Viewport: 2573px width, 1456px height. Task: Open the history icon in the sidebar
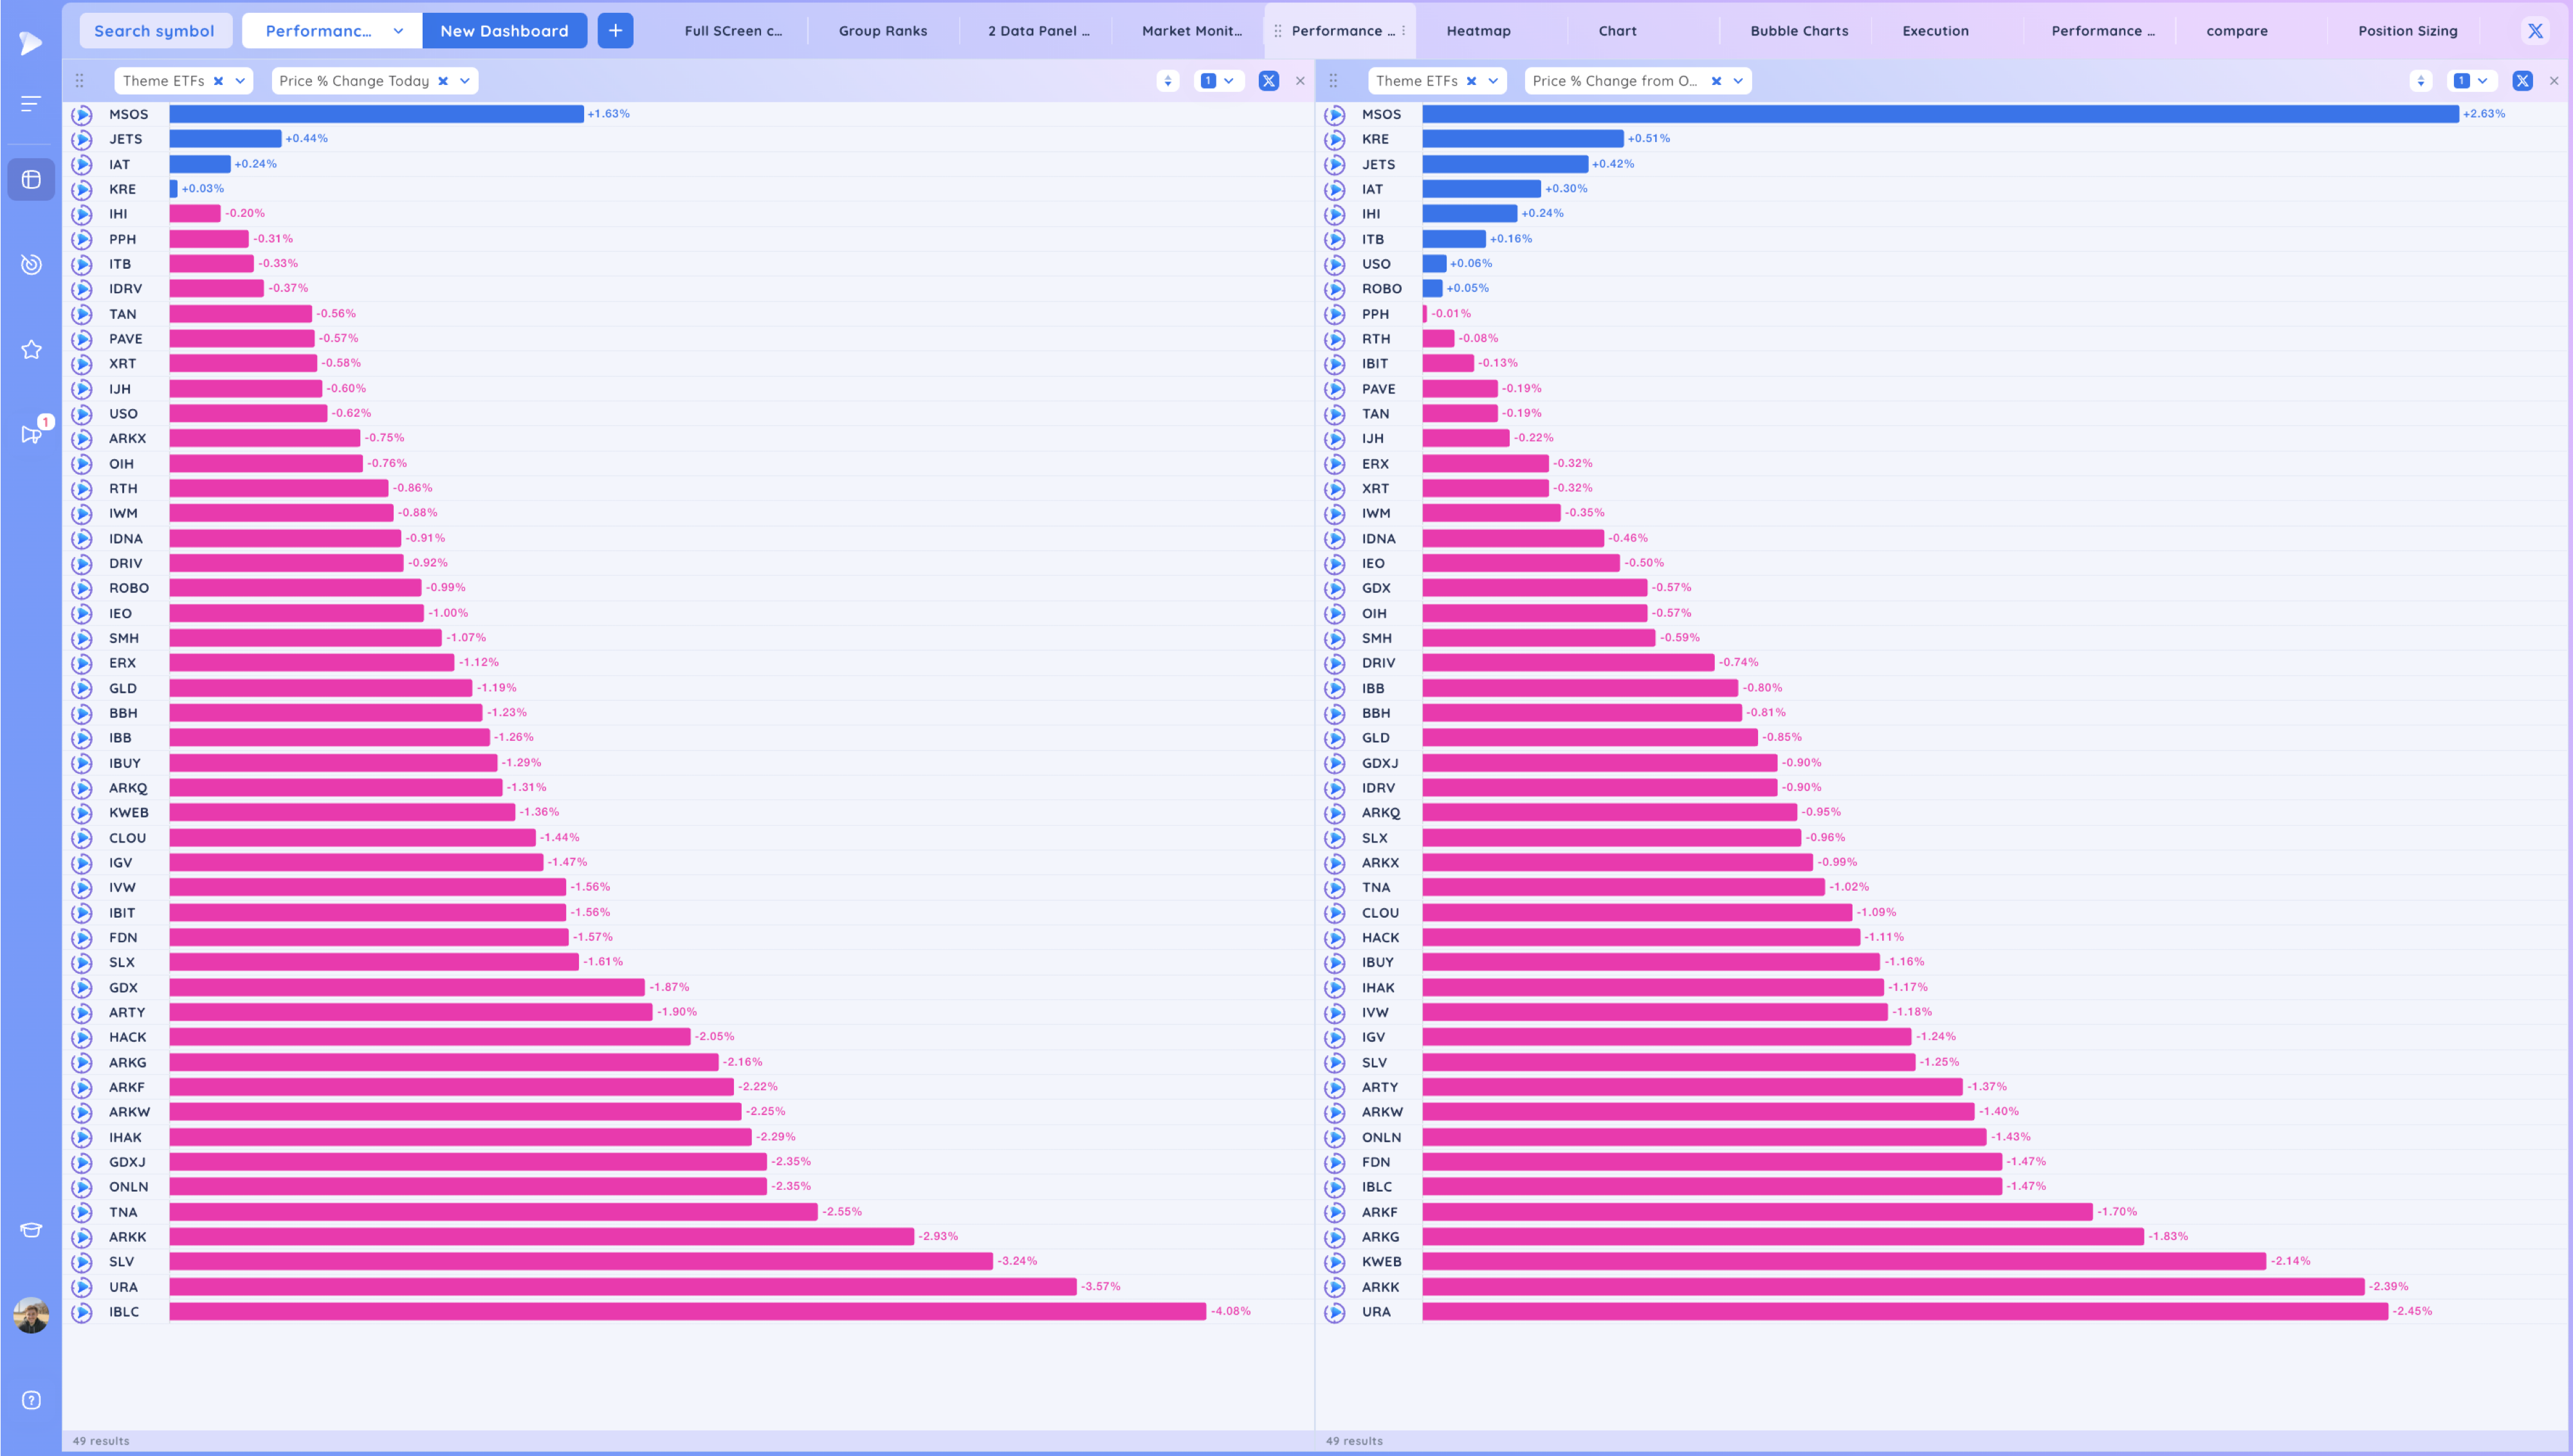[31, 264]
